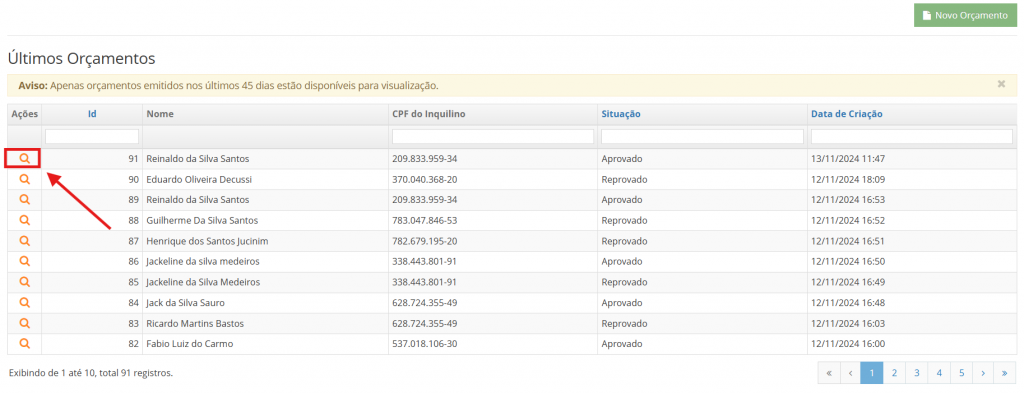This screenshot has width=1024, height=393.
Task: Go to previous page with ‹ button
Action: (x=850, y=373)
